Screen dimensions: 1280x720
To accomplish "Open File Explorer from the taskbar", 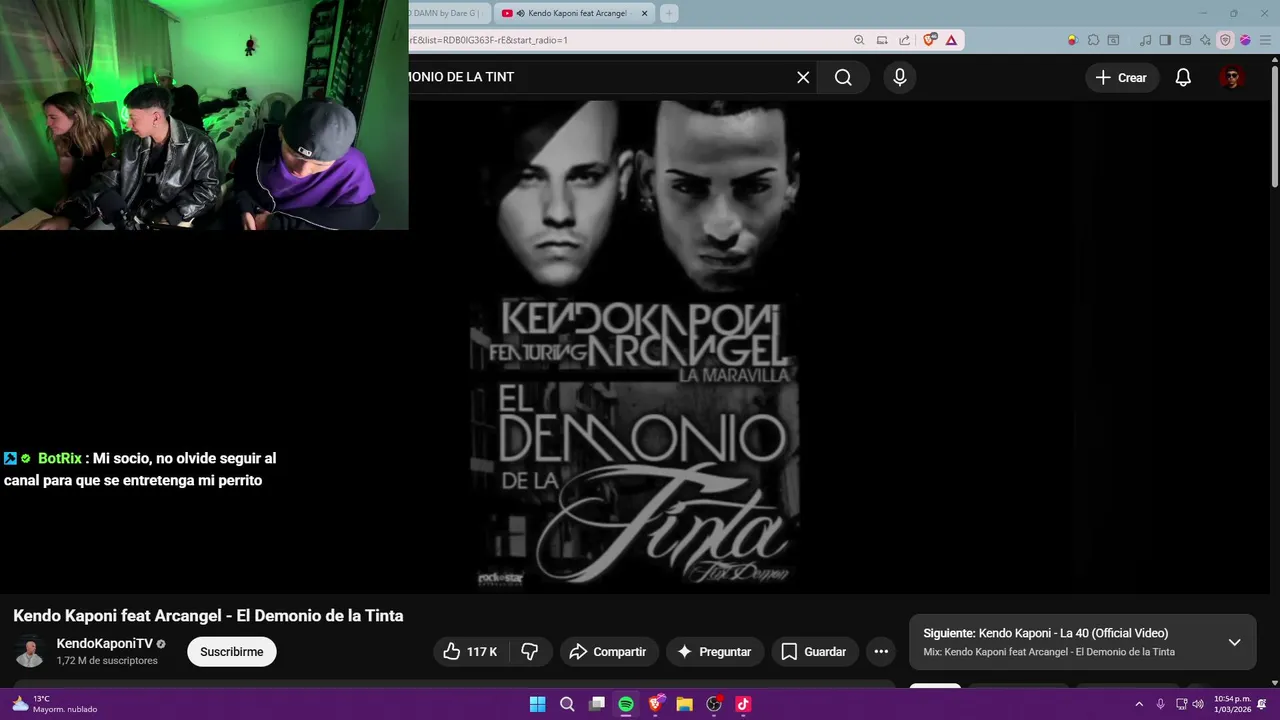I will [684, 704].
